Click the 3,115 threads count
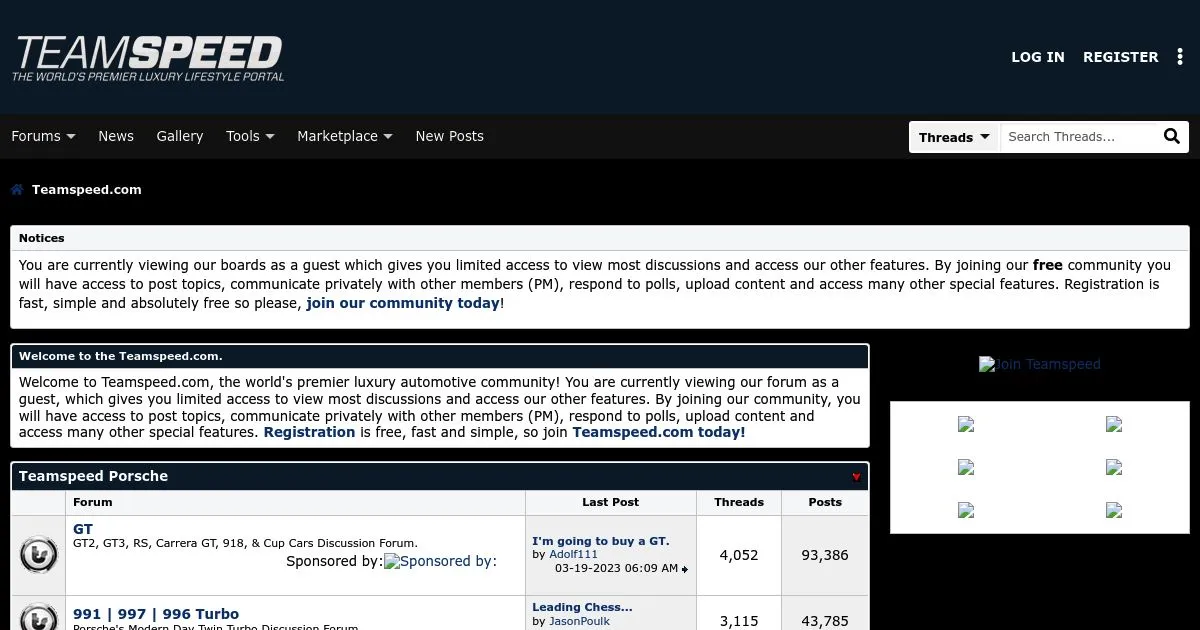 [x=739, y=621]
